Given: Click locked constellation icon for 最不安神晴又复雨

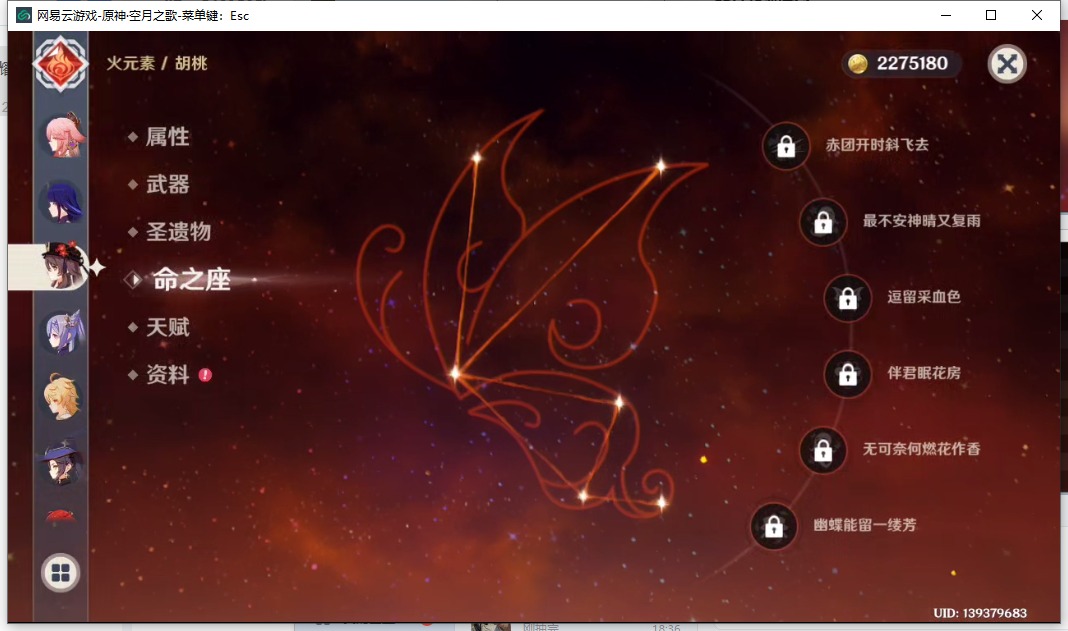Looking at the screenshot, I should pyautogui.click(x=823, y=222).
